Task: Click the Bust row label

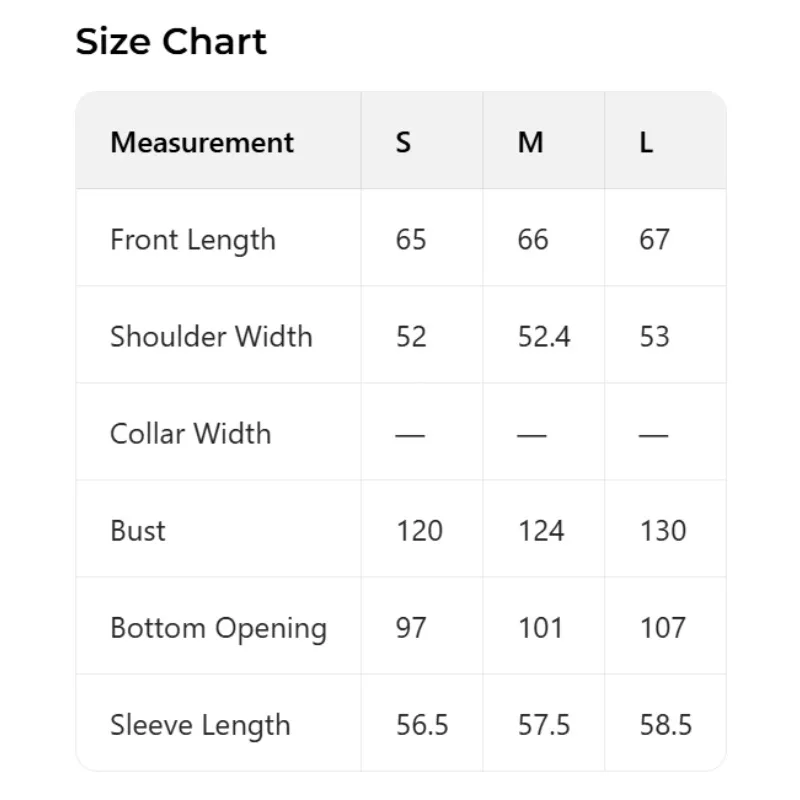Action: click(x=138, y=530)
